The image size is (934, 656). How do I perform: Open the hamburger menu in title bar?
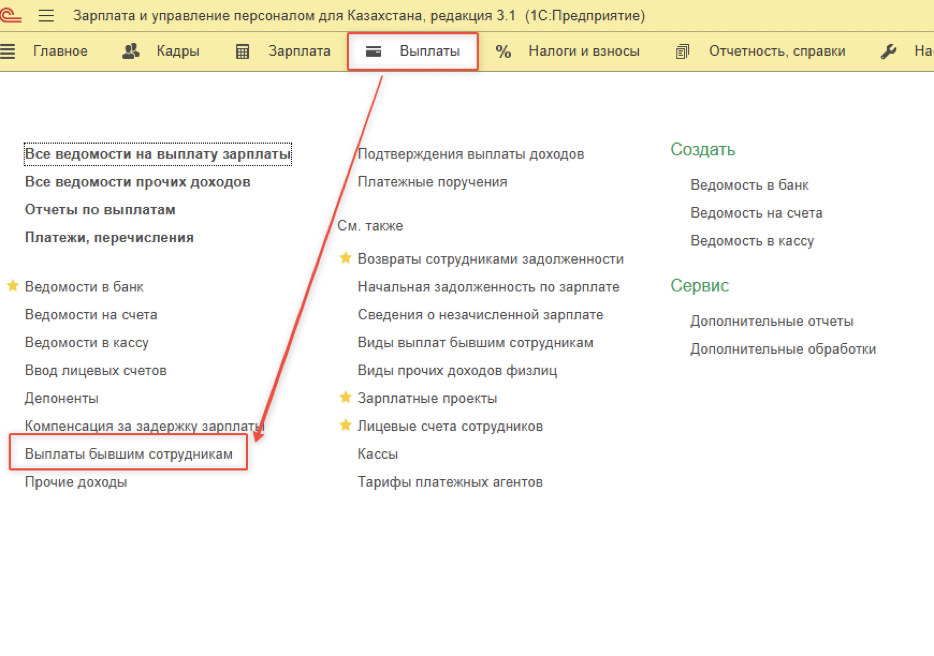pos(47,16)
